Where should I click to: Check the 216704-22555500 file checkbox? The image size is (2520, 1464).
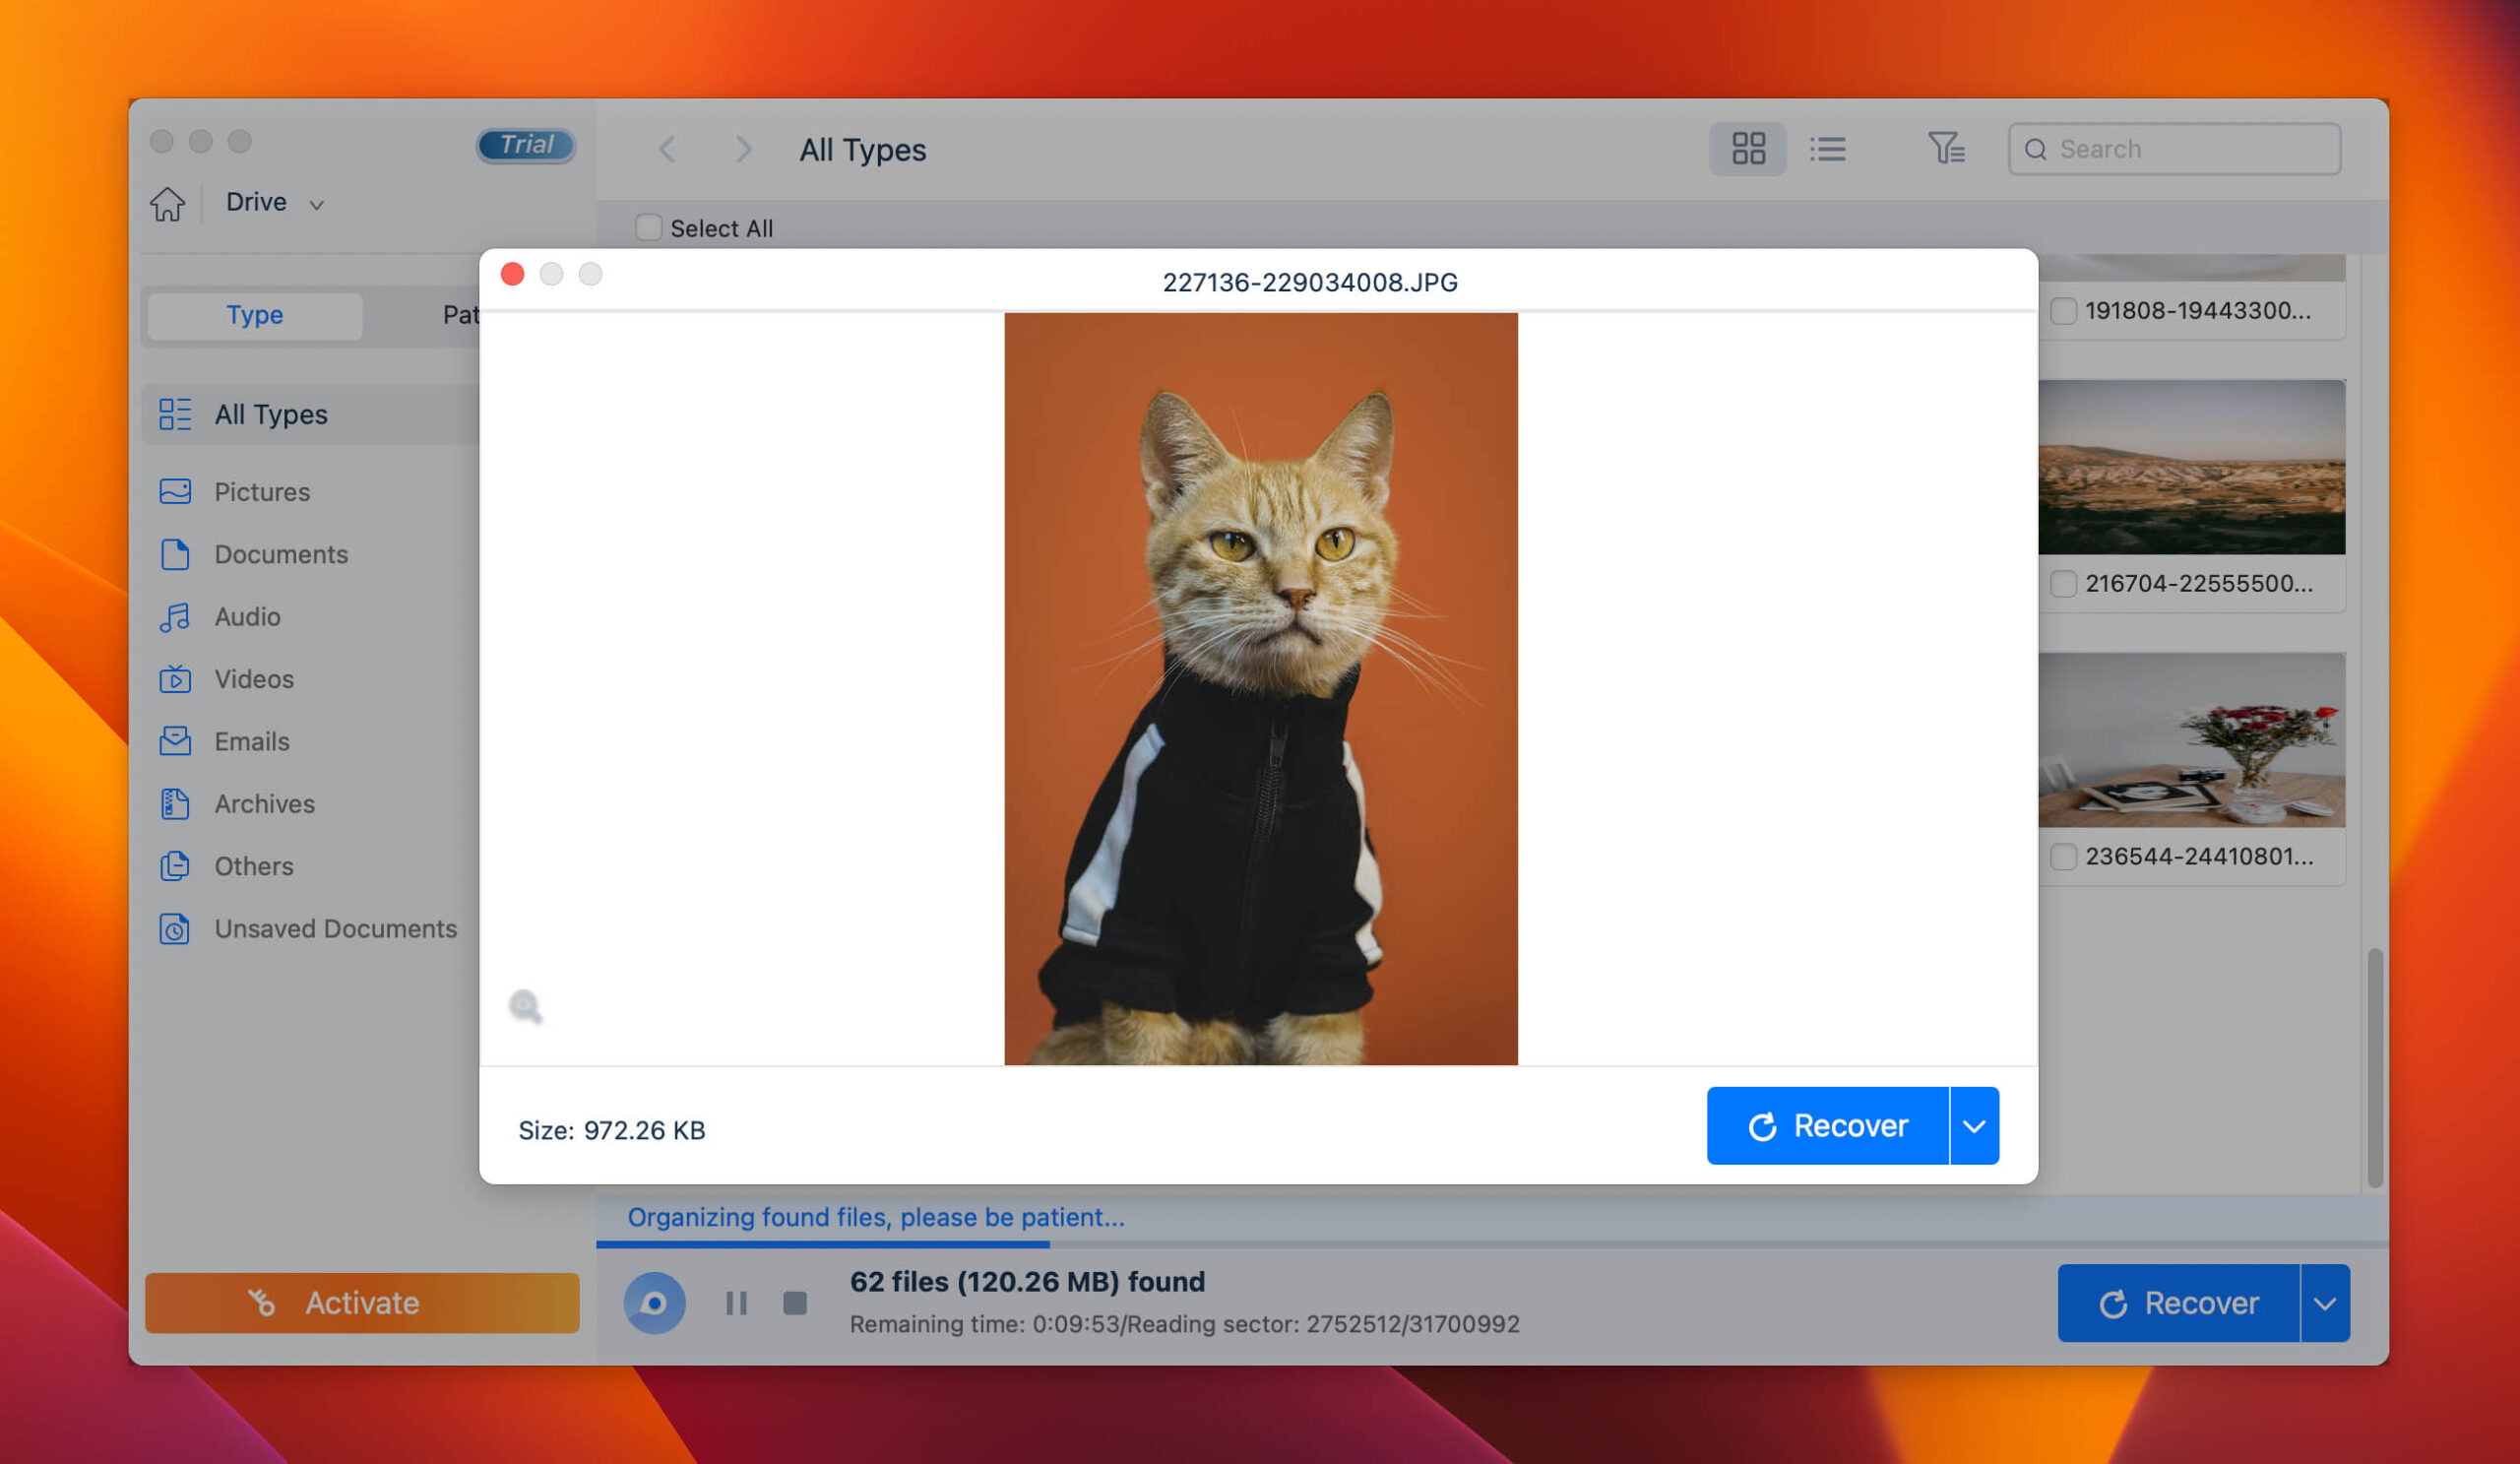pos(2063,584)
